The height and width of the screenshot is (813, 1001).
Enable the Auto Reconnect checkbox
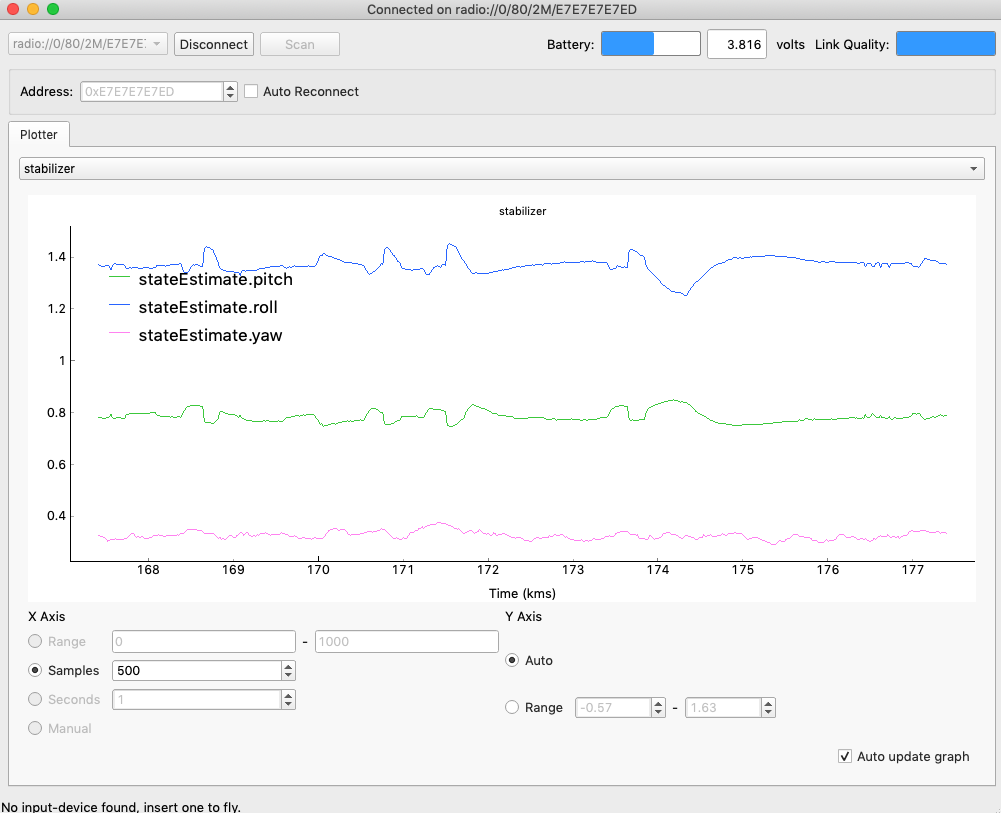pos(252,92)
